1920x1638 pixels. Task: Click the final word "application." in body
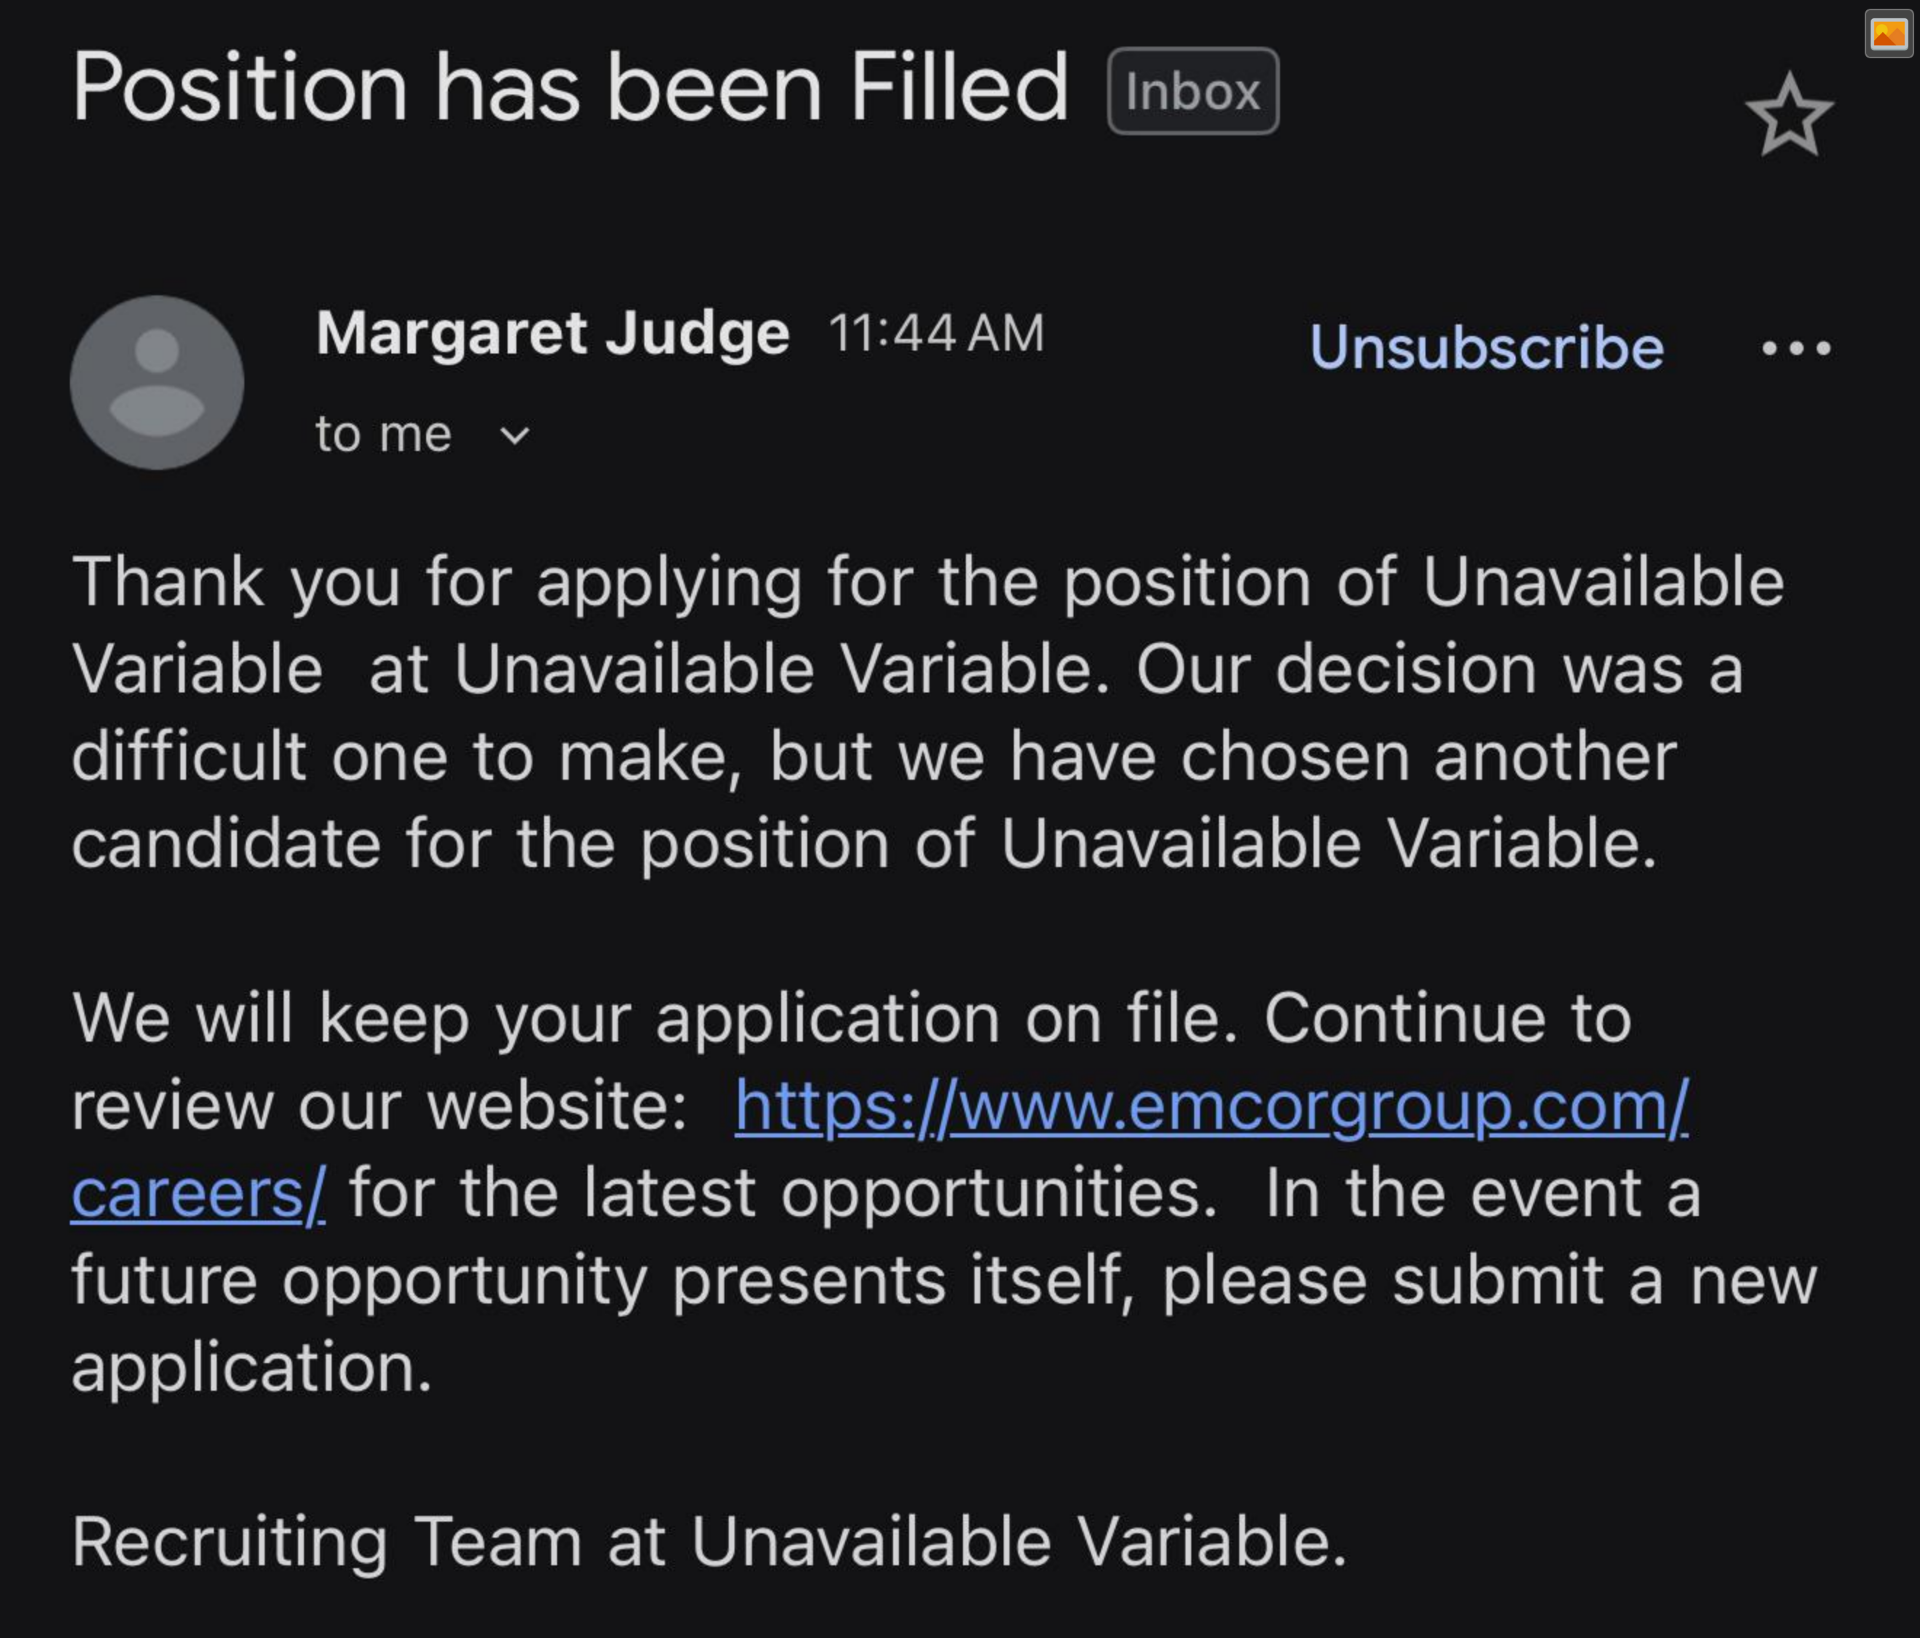(252, 1367)
